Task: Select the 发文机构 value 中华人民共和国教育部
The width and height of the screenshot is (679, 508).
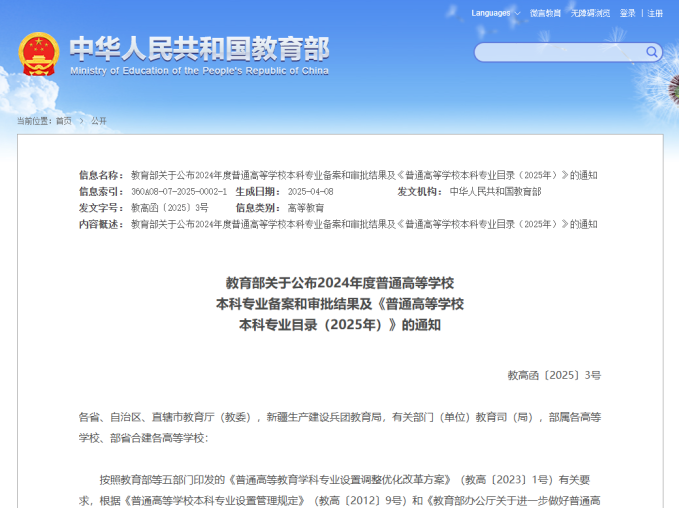Action: point(495,191)
